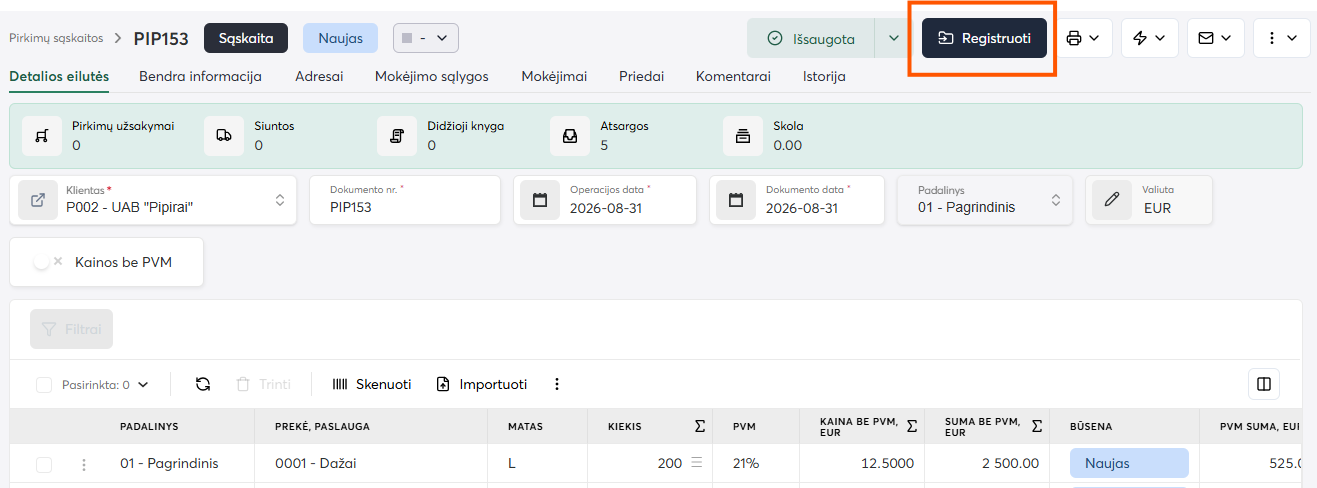Viewport: 1317px width, 488px height.
Task: Open the Adresai tab
Action: [x=319, y=76]
